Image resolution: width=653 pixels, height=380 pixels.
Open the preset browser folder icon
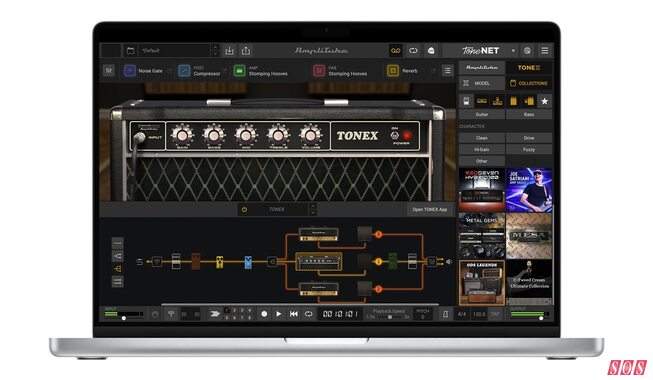tap(130, 50)
